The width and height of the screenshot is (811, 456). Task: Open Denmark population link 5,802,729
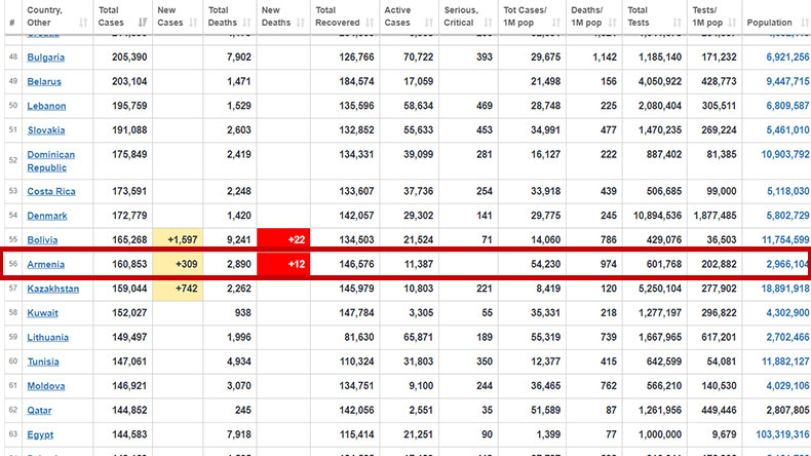pyautogui.click(x=788, y=215)
